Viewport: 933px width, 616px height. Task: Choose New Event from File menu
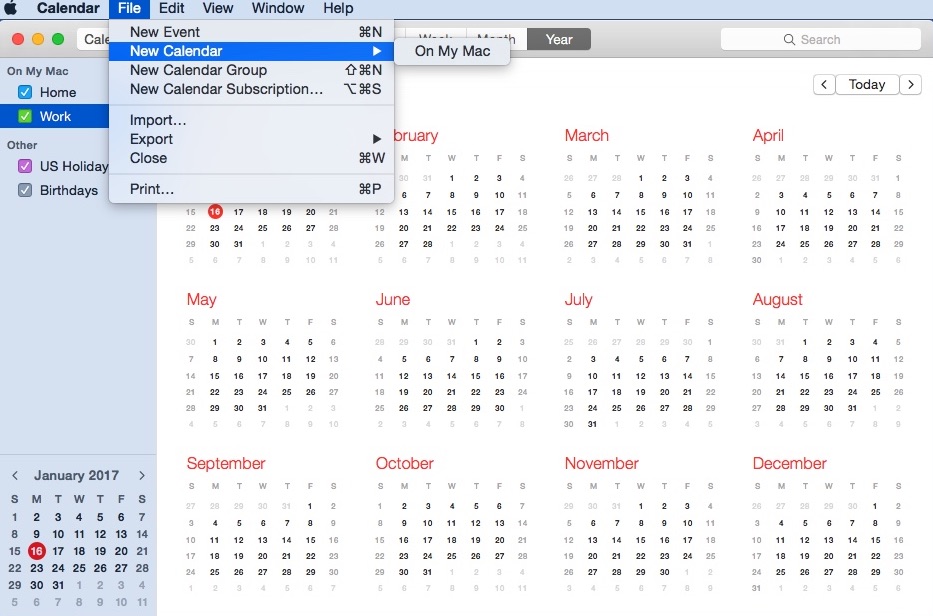pos(252,32)
